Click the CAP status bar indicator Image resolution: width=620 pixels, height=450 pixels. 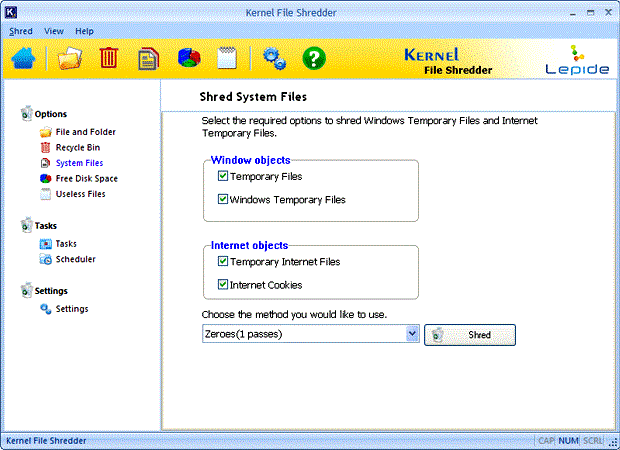[x=546, y=441]
